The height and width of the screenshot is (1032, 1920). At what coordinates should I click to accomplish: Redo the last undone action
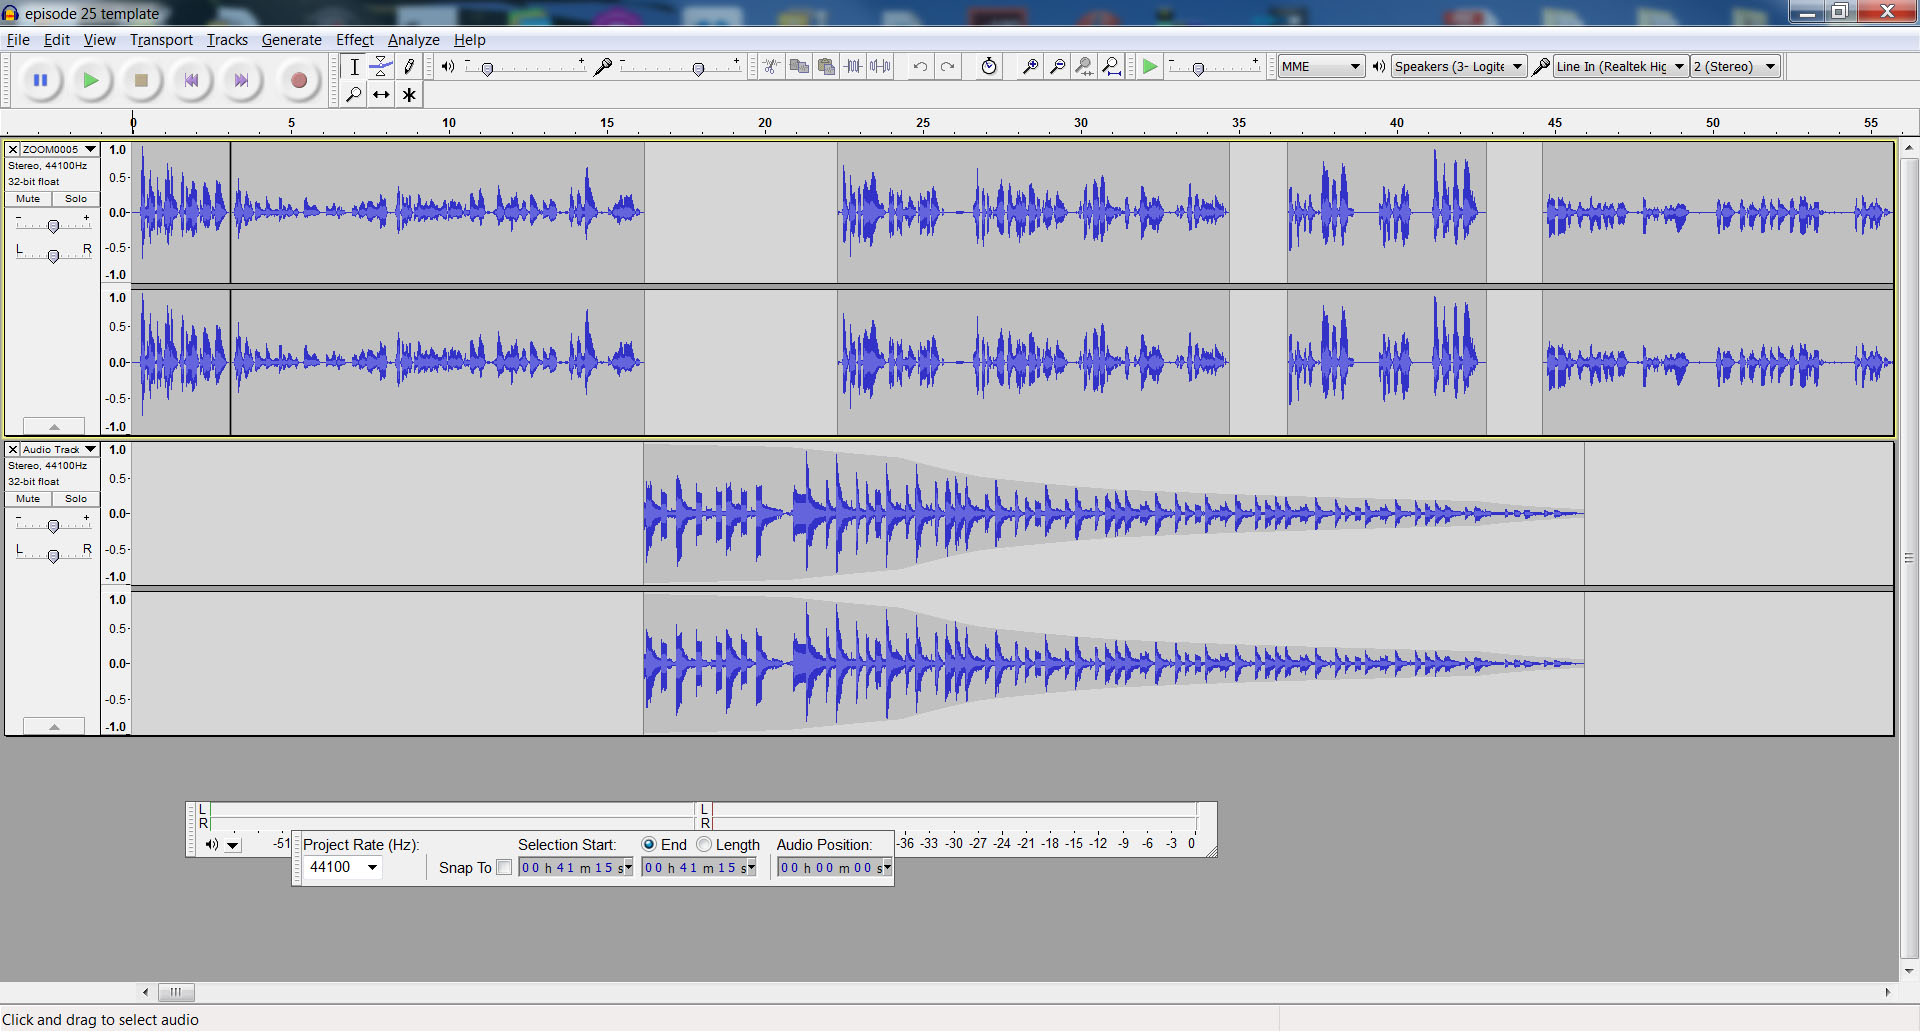(x=947, y=67)
